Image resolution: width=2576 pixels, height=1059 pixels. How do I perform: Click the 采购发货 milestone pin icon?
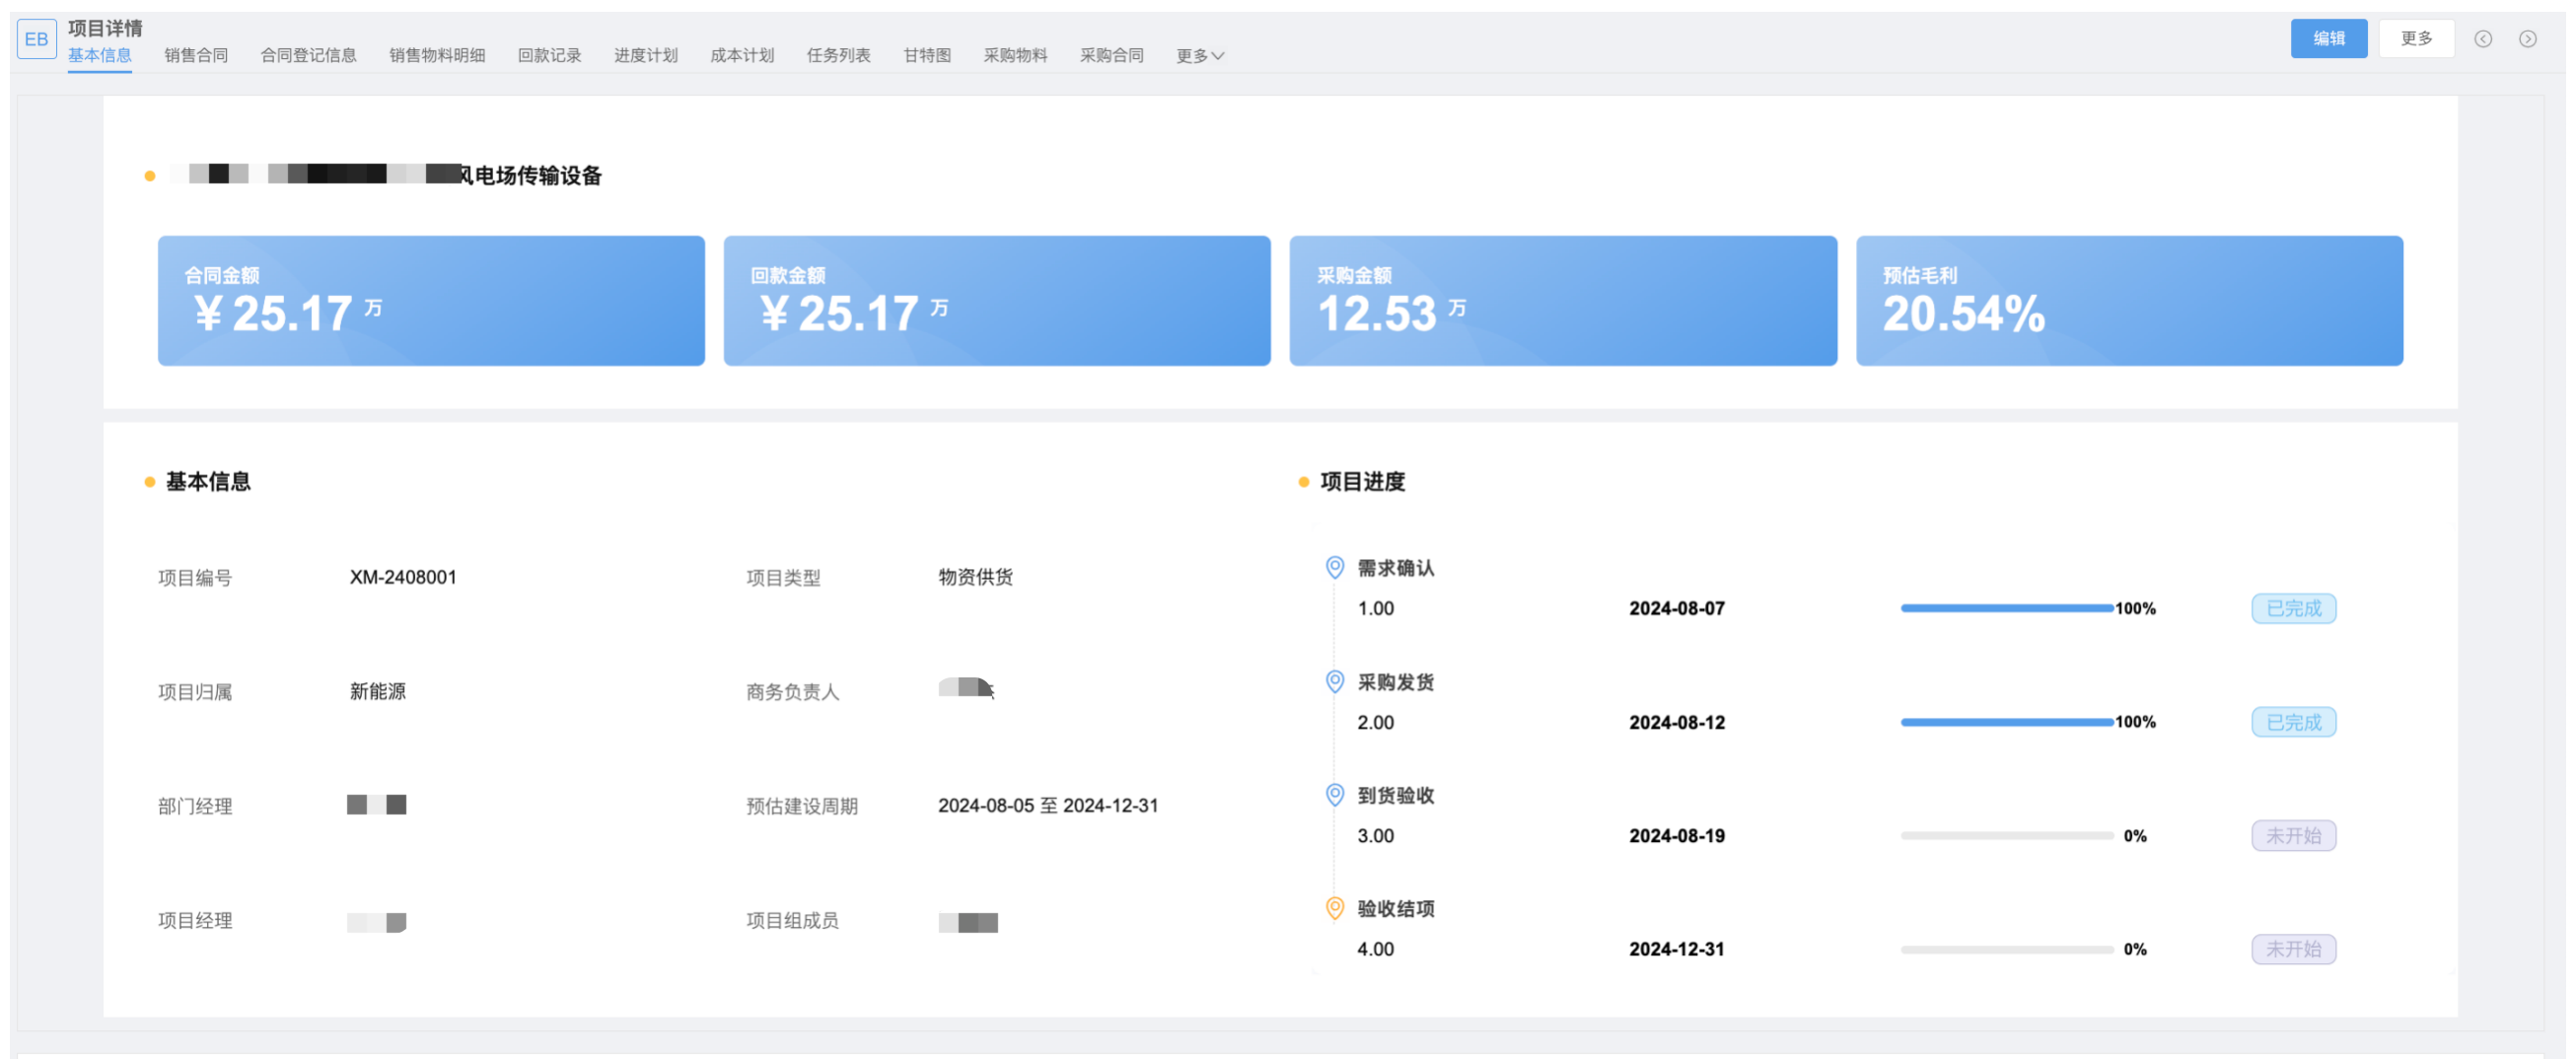point(1334,682)
